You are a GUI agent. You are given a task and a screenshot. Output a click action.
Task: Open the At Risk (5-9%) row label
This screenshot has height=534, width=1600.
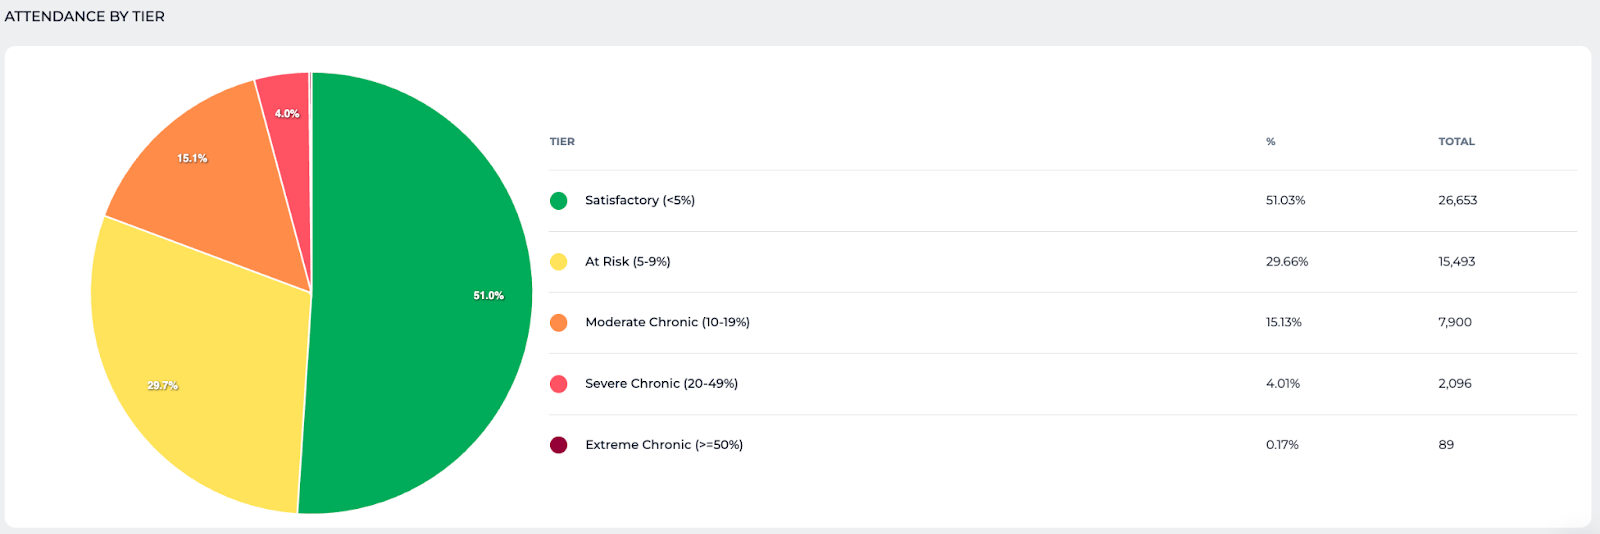pyautogui.click(x=628, y=262)
